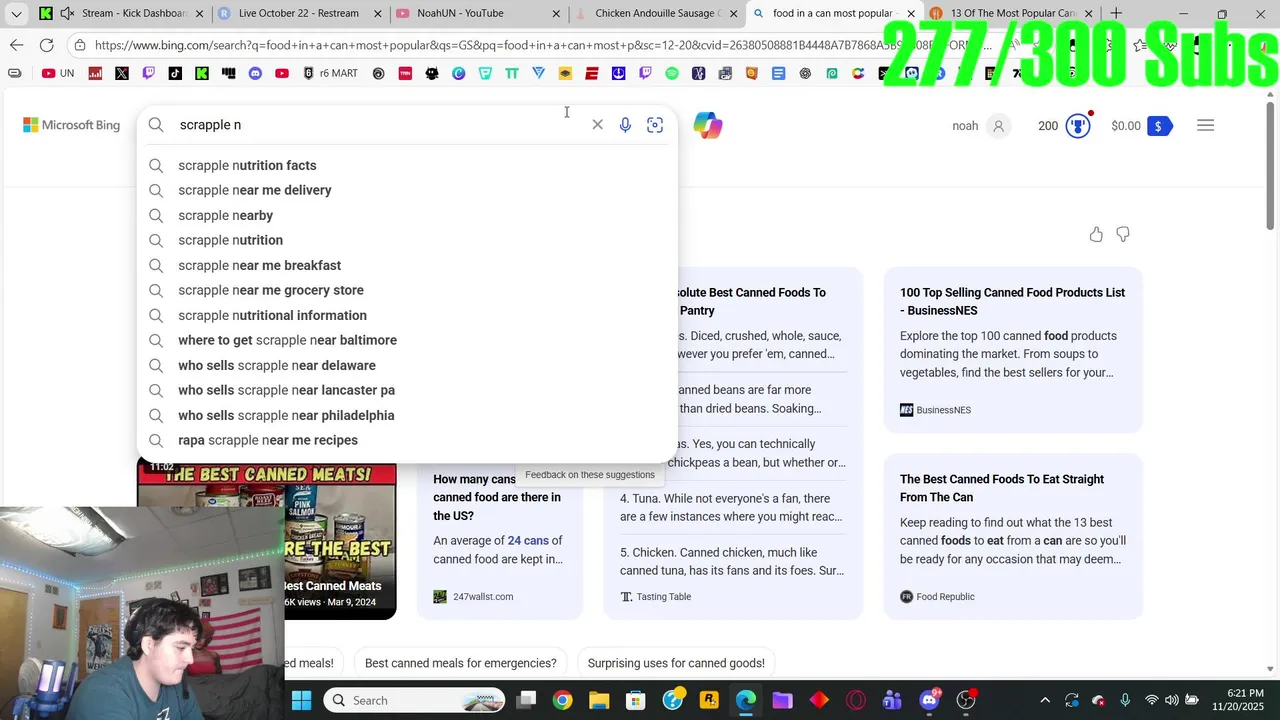The height and width of the screenshot is (720, 1280).
Task: Open Copilot from colorful icon
Action: coord(708,125)
